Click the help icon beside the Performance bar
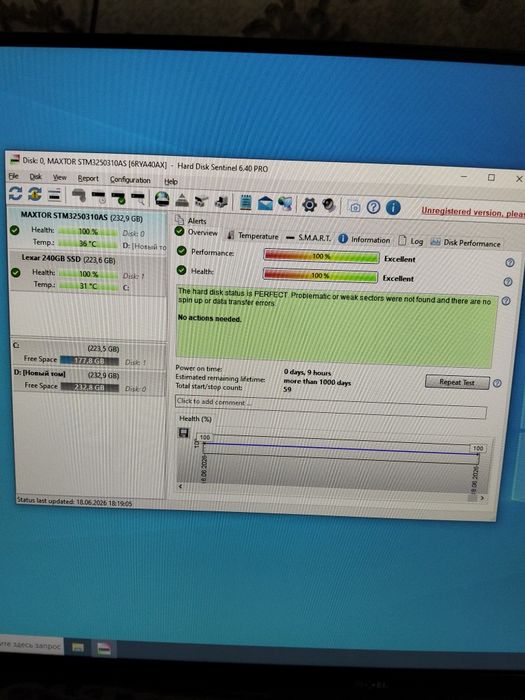Image resolution: width=525 pixels, height=700 pixels. 509,262
